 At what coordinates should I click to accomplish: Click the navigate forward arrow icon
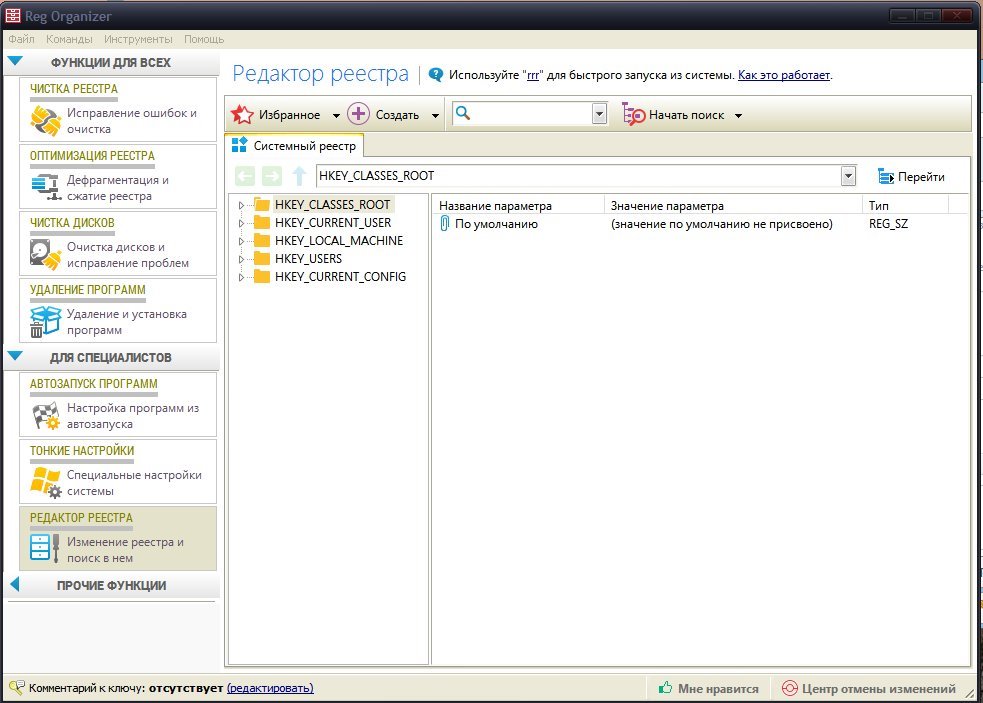[x=271, y=176]
